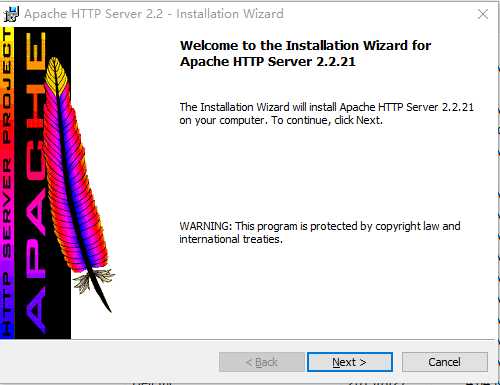Click the installer icon in title bar
The width and height of the screenshot is (500, 385).
click(11, 14)
